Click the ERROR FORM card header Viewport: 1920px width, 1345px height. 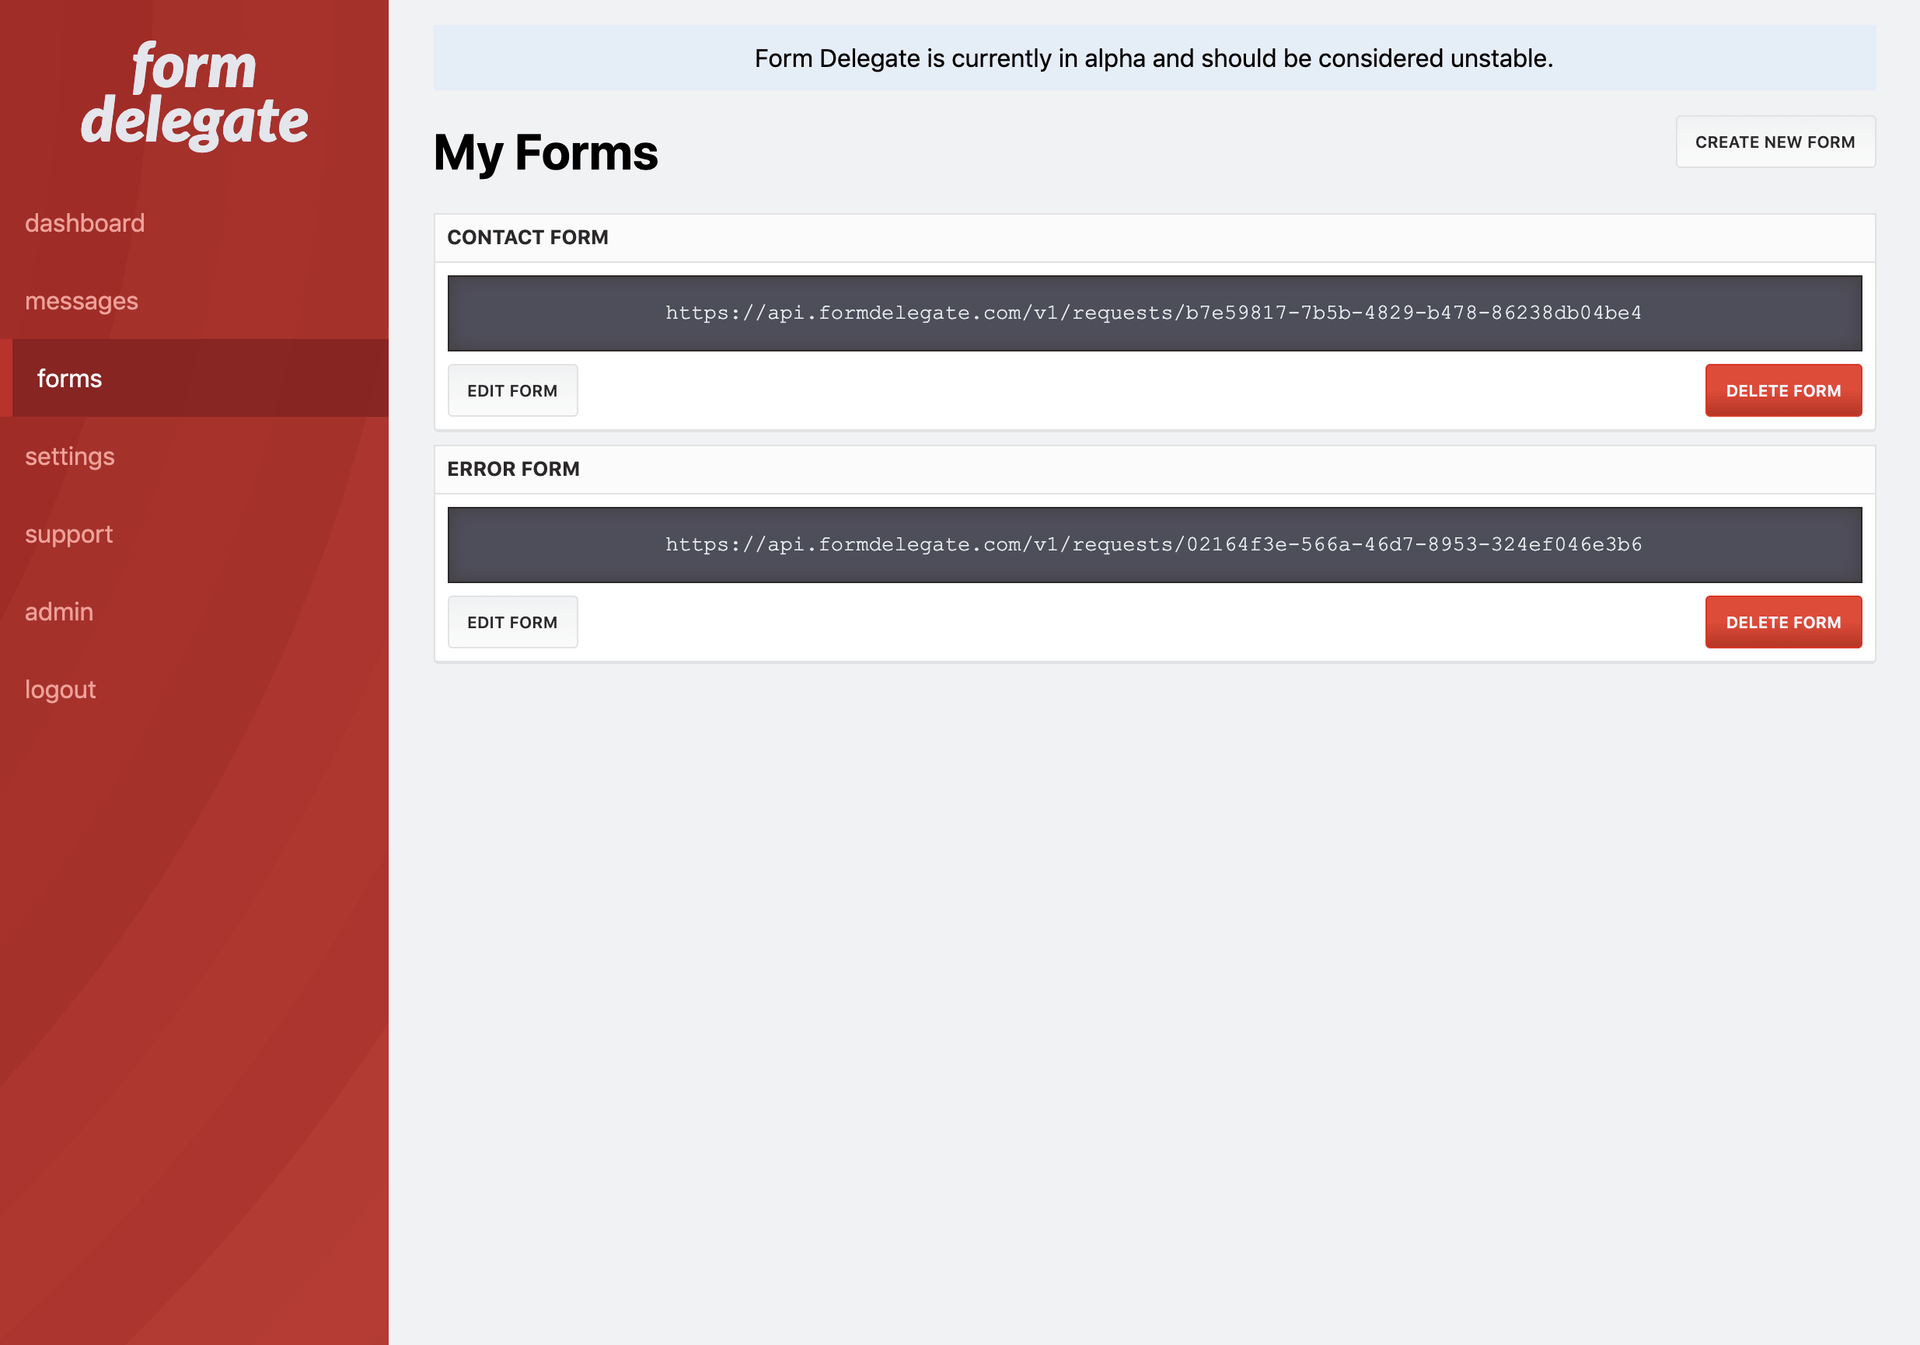pos(513,468)
